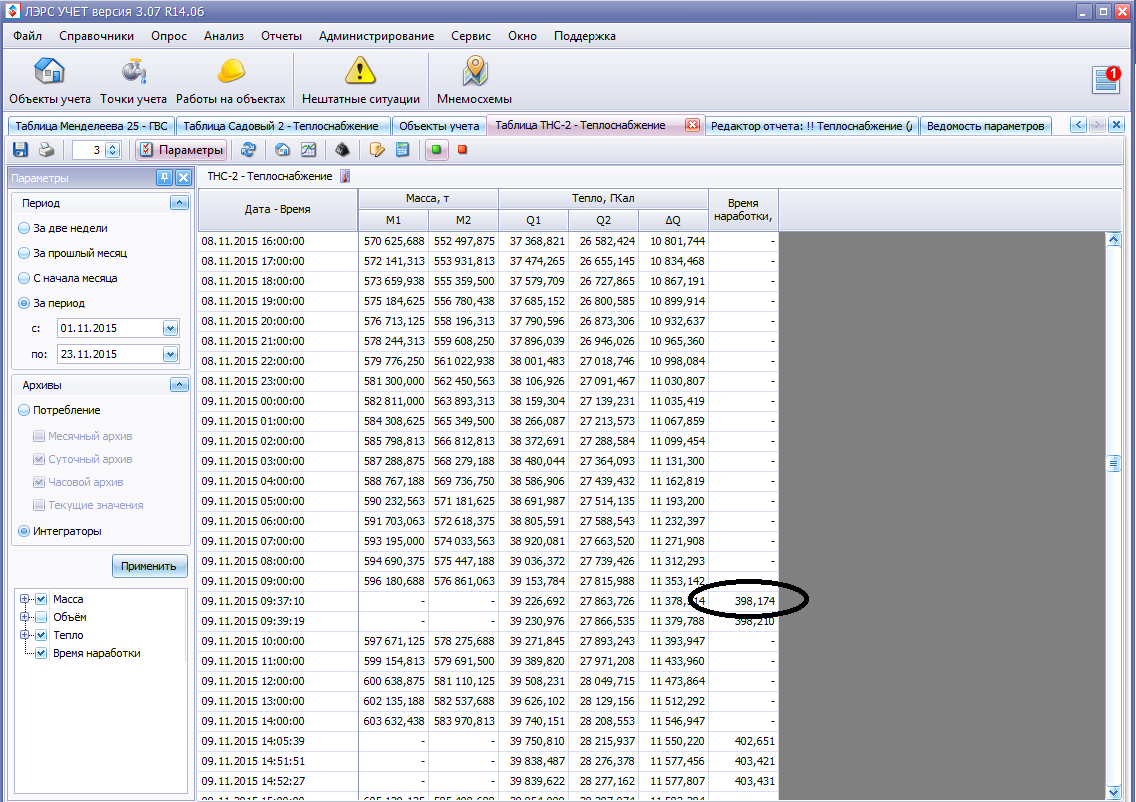Image resolution: width=1136 pixels, height=802 pixels.
Task: Open start date 01.11.2015 dropdown
Action: click(170, 328)
